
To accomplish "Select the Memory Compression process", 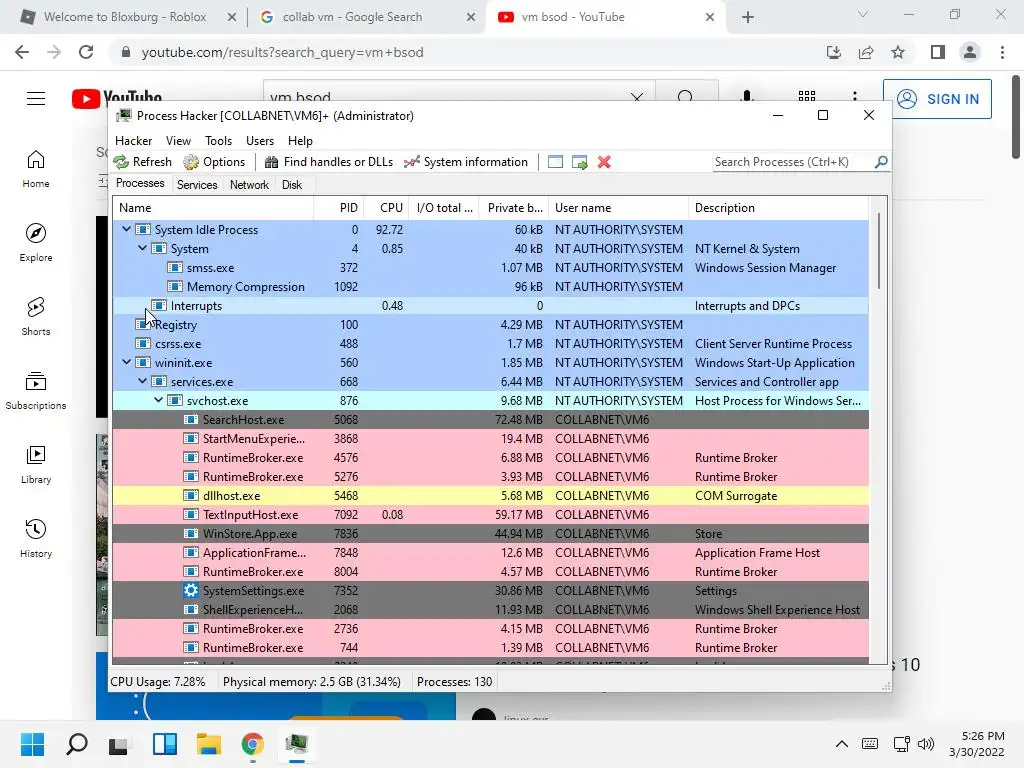I will (490, 287).
